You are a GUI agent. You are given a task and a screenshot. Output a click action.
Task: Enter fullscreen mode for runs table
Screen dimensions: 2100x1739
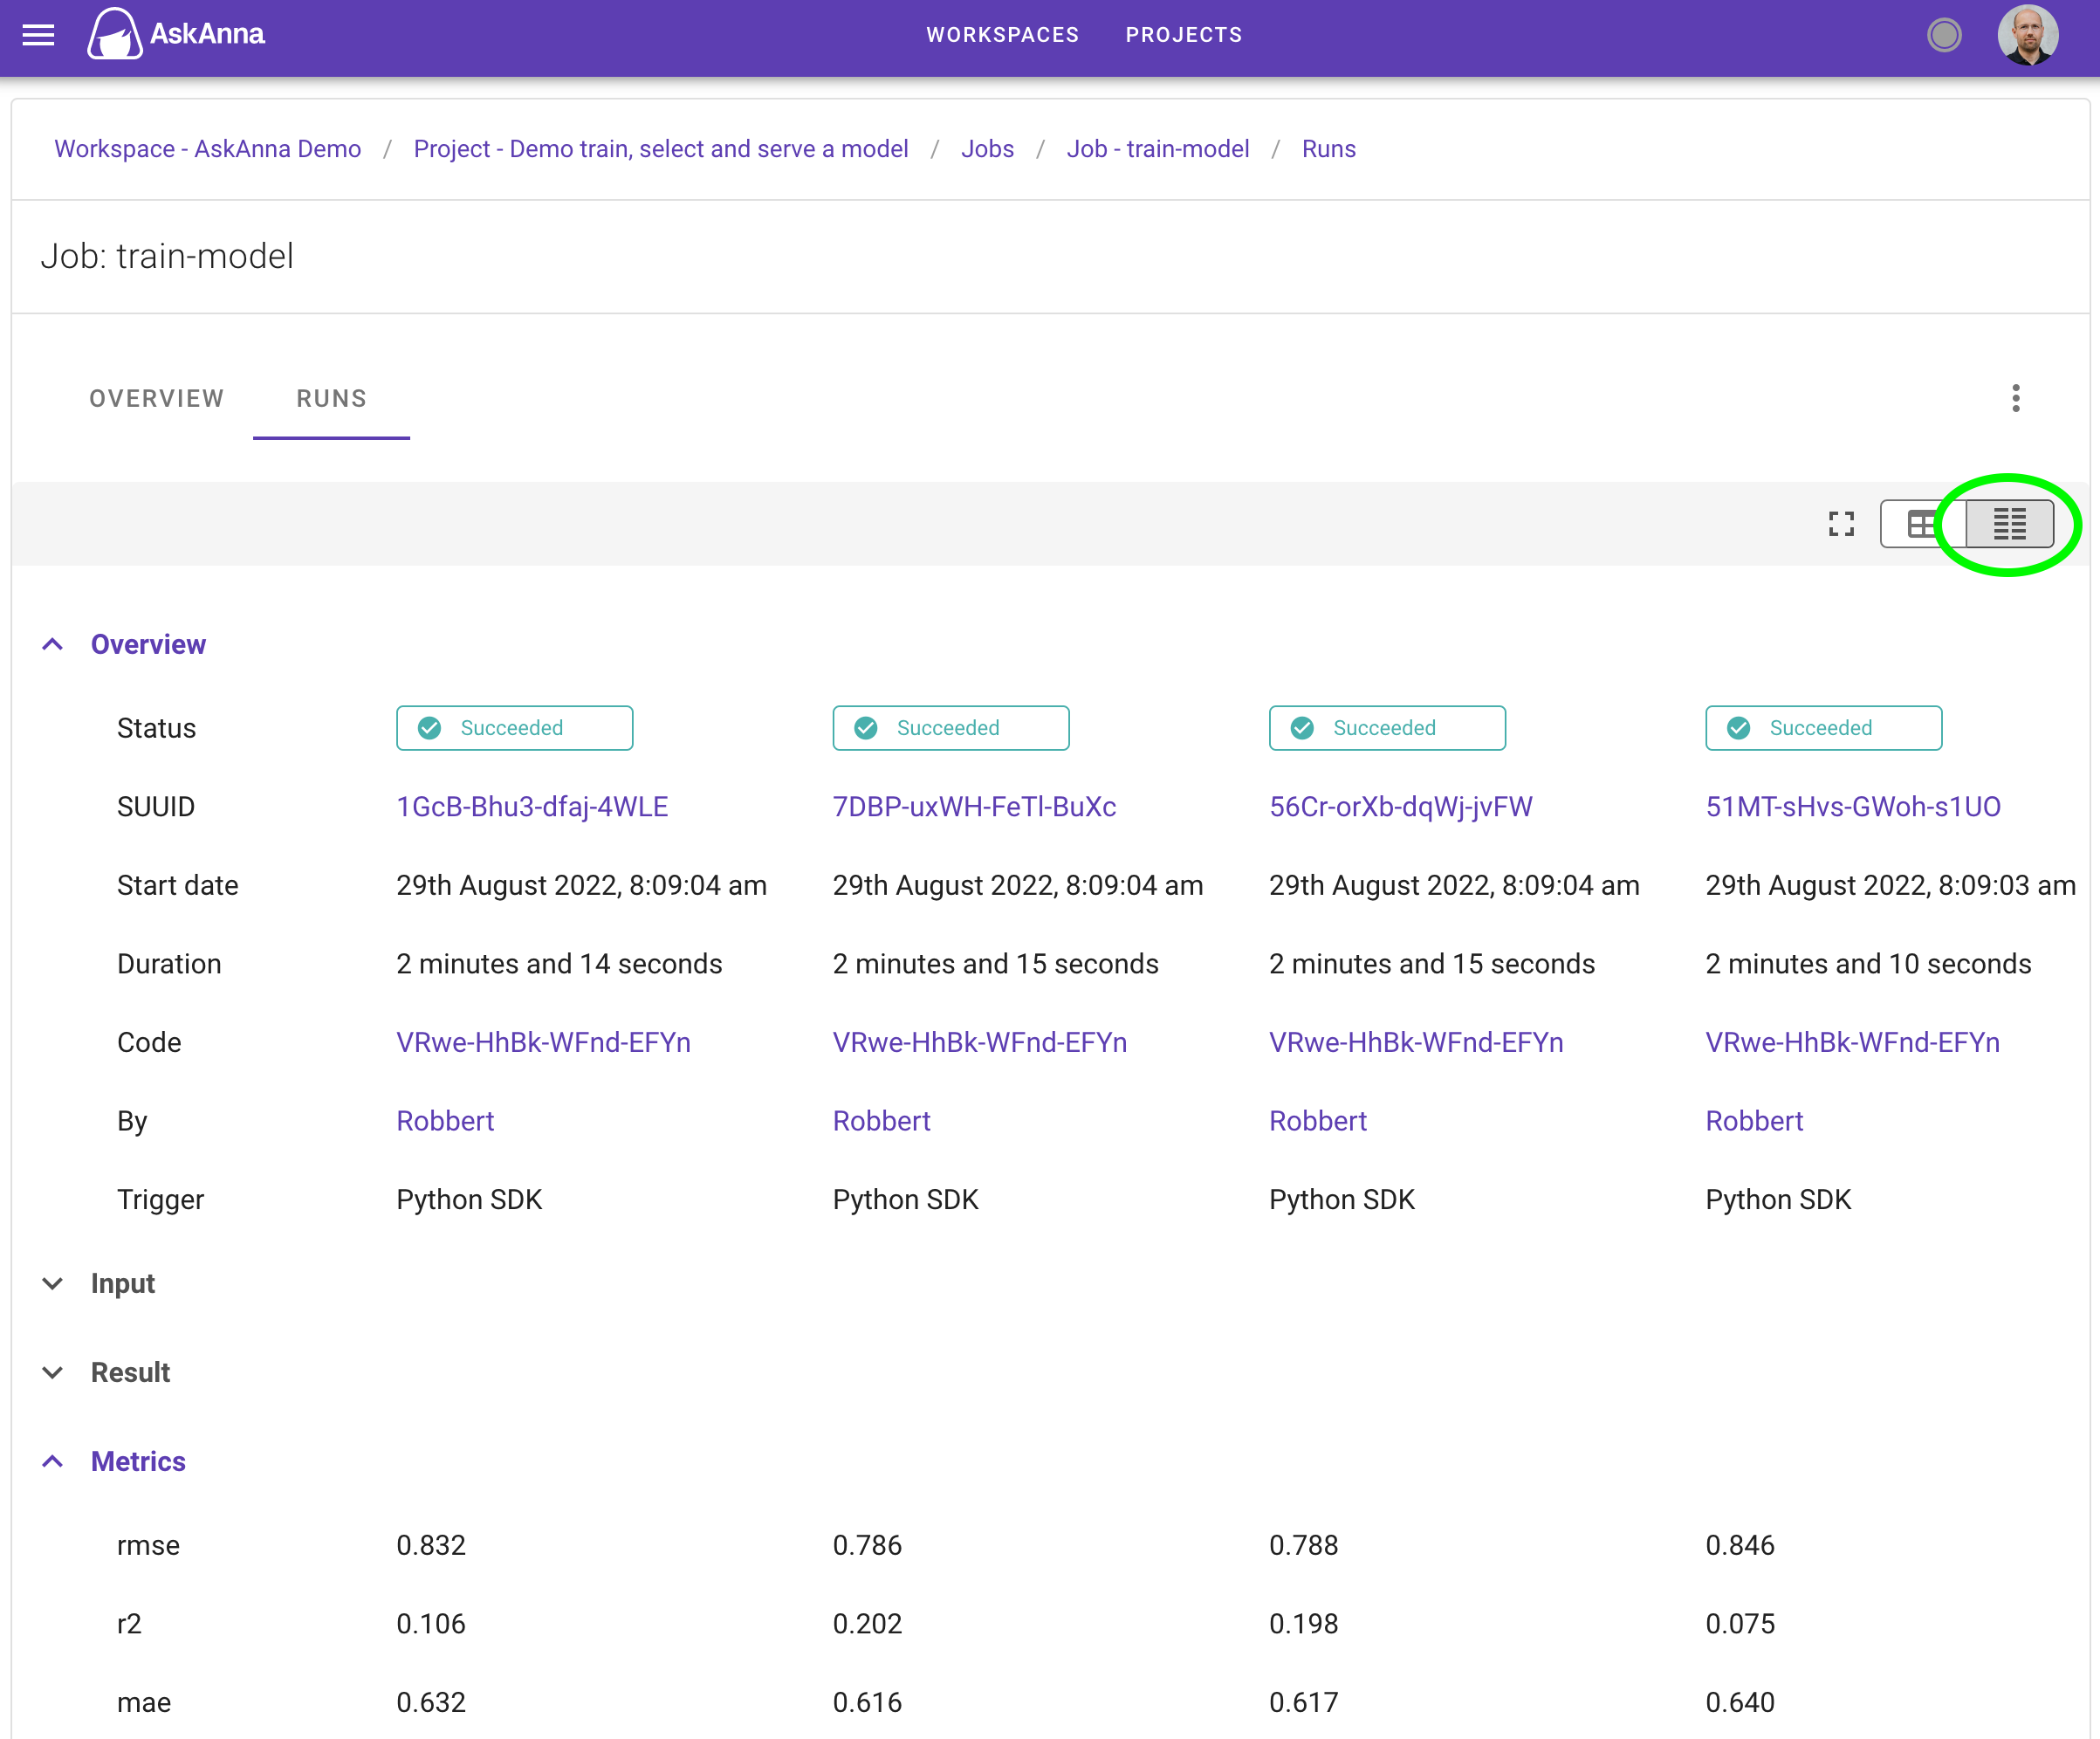point(1841,524)
